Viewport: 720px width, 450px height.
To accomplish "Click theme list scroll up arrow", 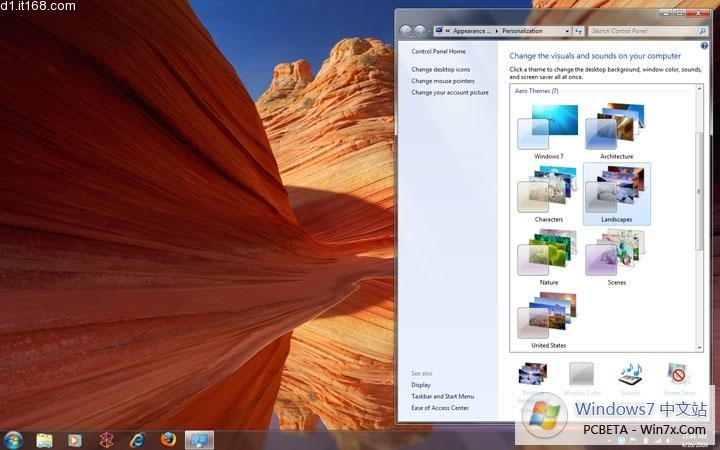I will (x=699, y=89).
